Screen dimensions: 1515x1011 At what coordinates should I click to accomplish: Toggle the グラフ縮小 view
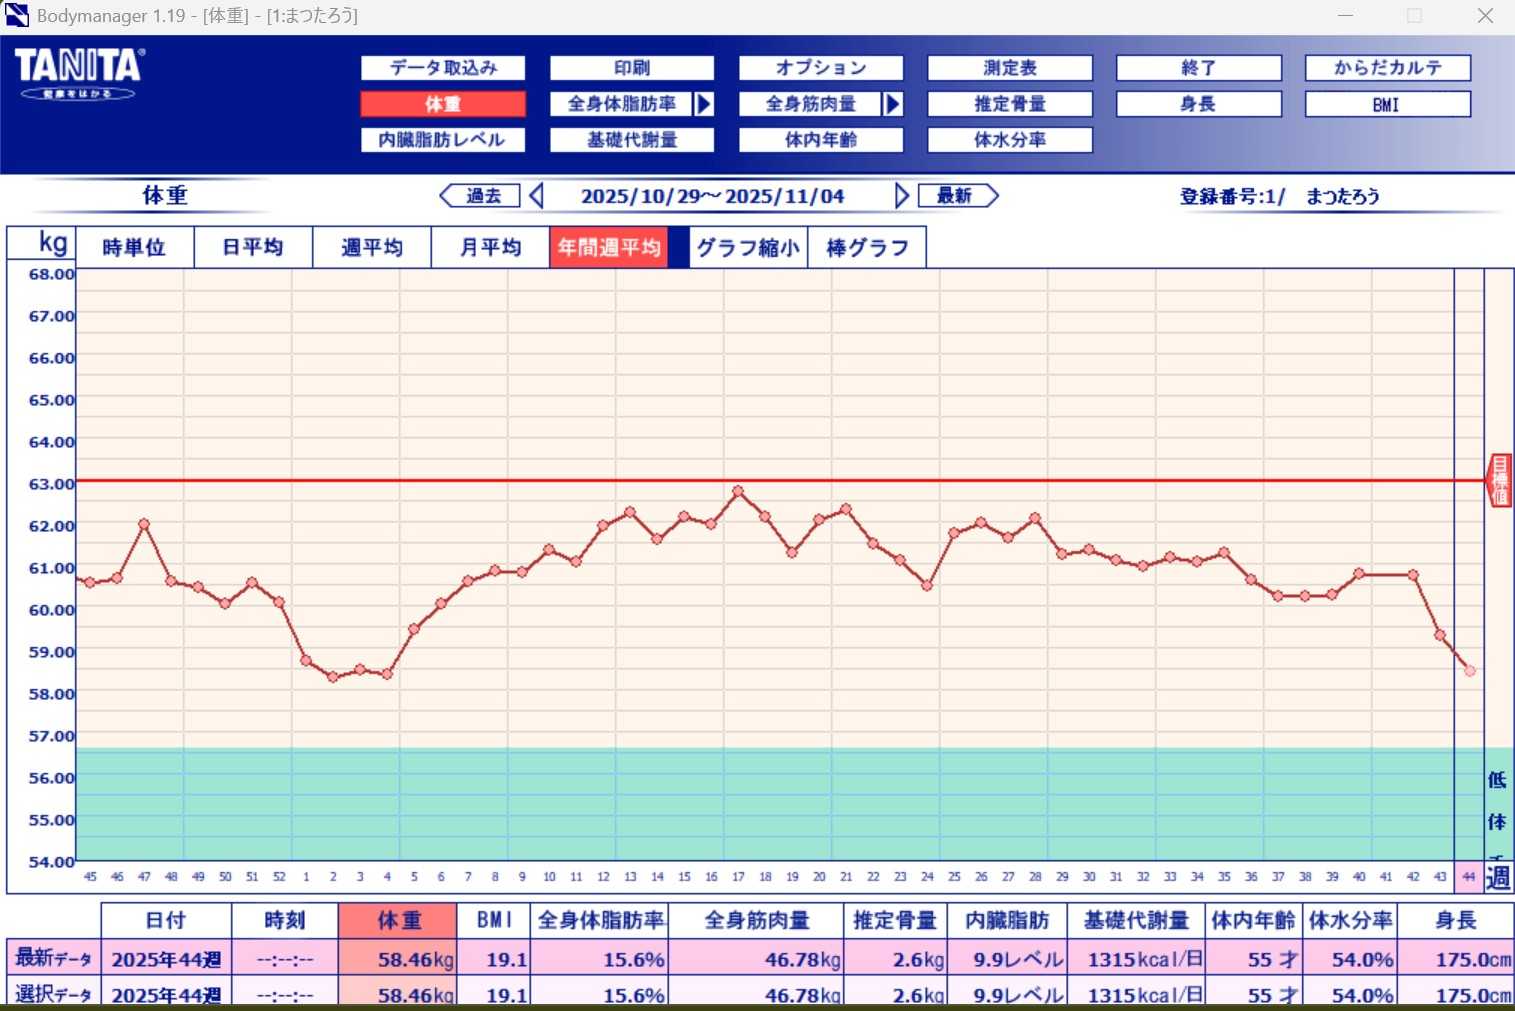click(748, 247)
